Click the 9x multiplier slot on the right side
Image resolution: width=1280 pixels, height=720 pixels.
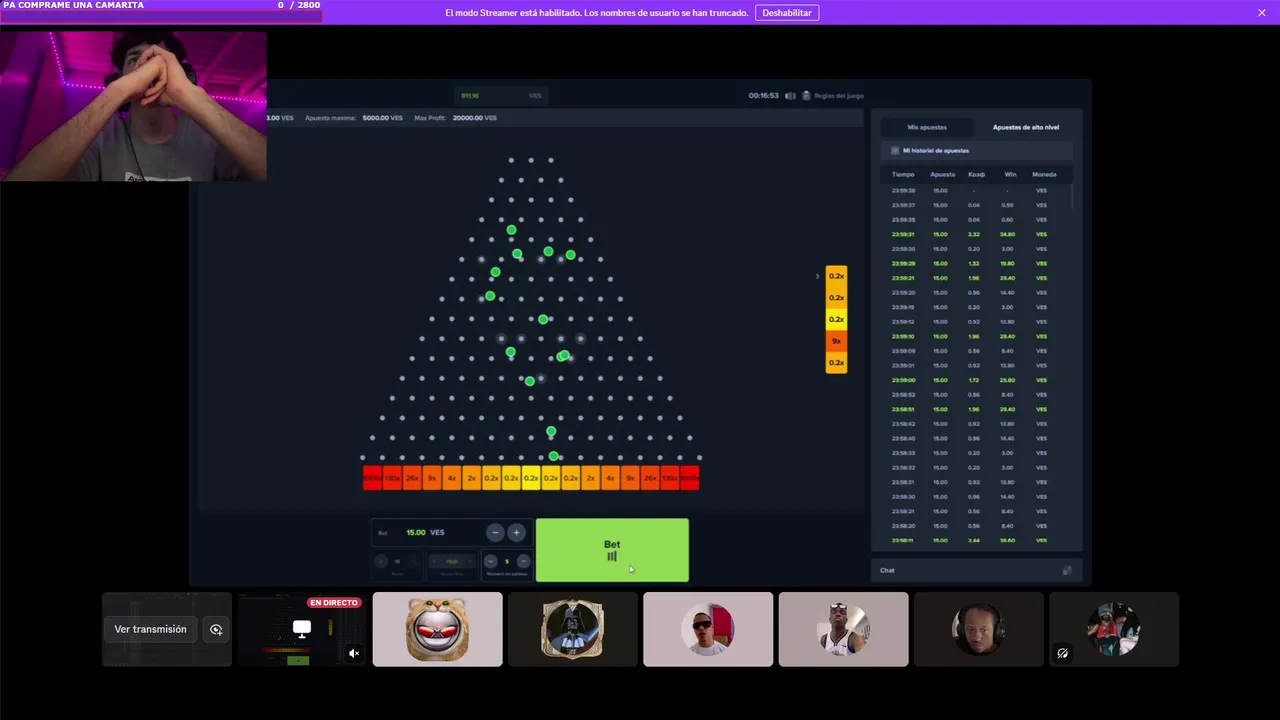coord(630,478)
